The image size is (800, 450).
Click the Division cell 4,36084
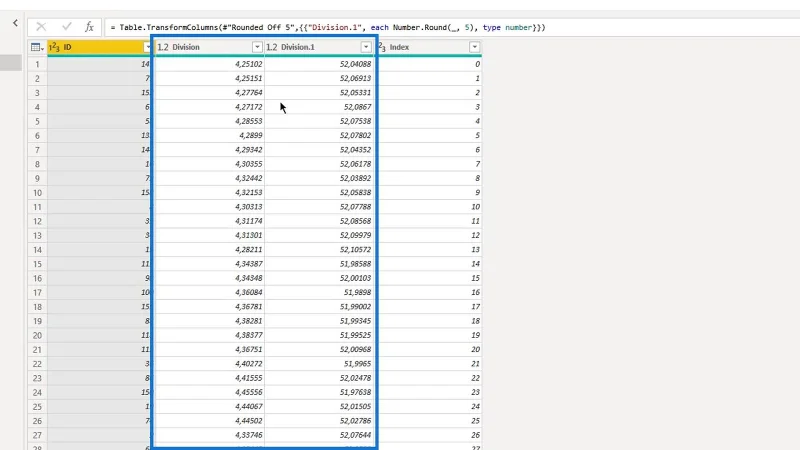[x=209, y=292]
